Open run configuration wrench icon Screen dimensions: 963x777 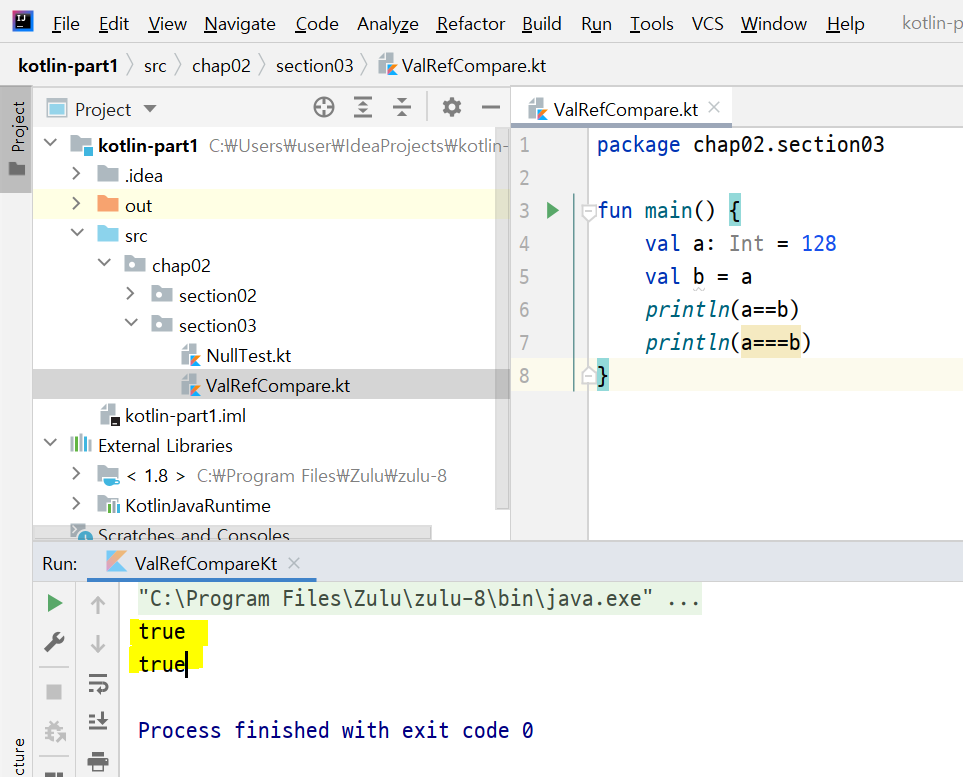(x=55, y=642)
